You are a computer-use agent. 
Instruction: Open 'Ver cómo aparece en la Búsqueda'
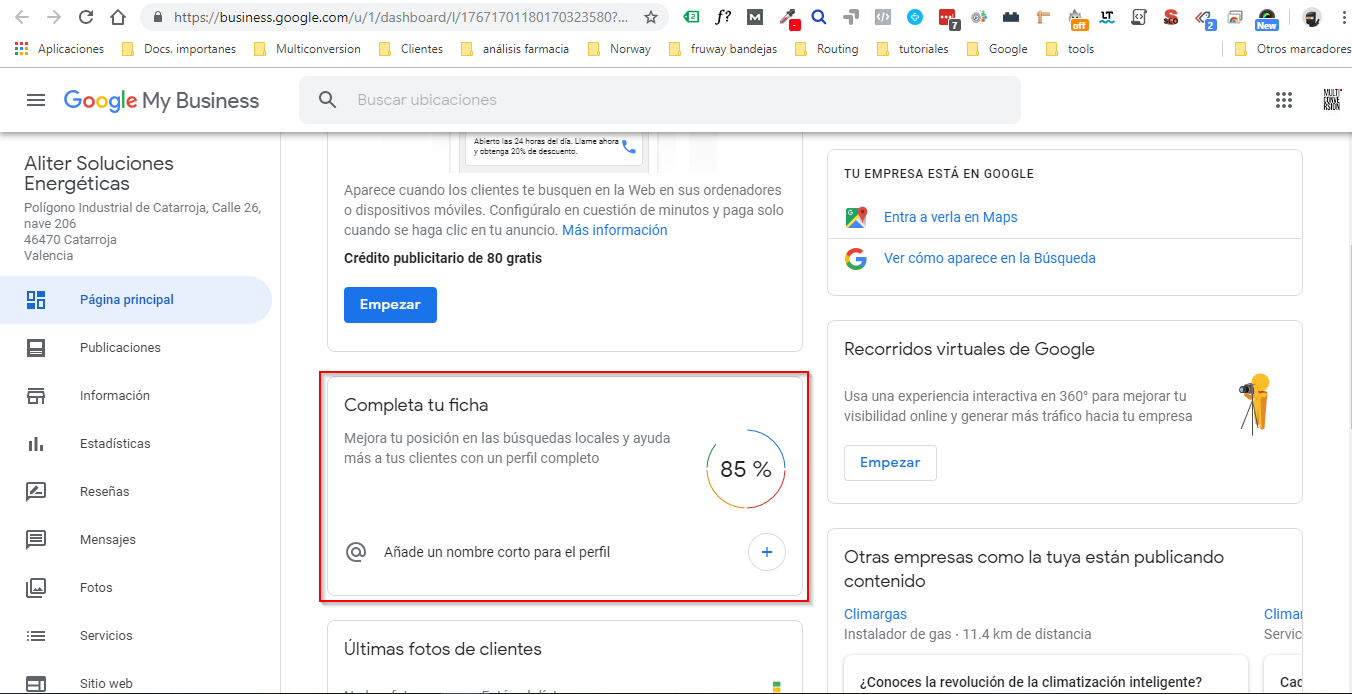click(990, 258)
